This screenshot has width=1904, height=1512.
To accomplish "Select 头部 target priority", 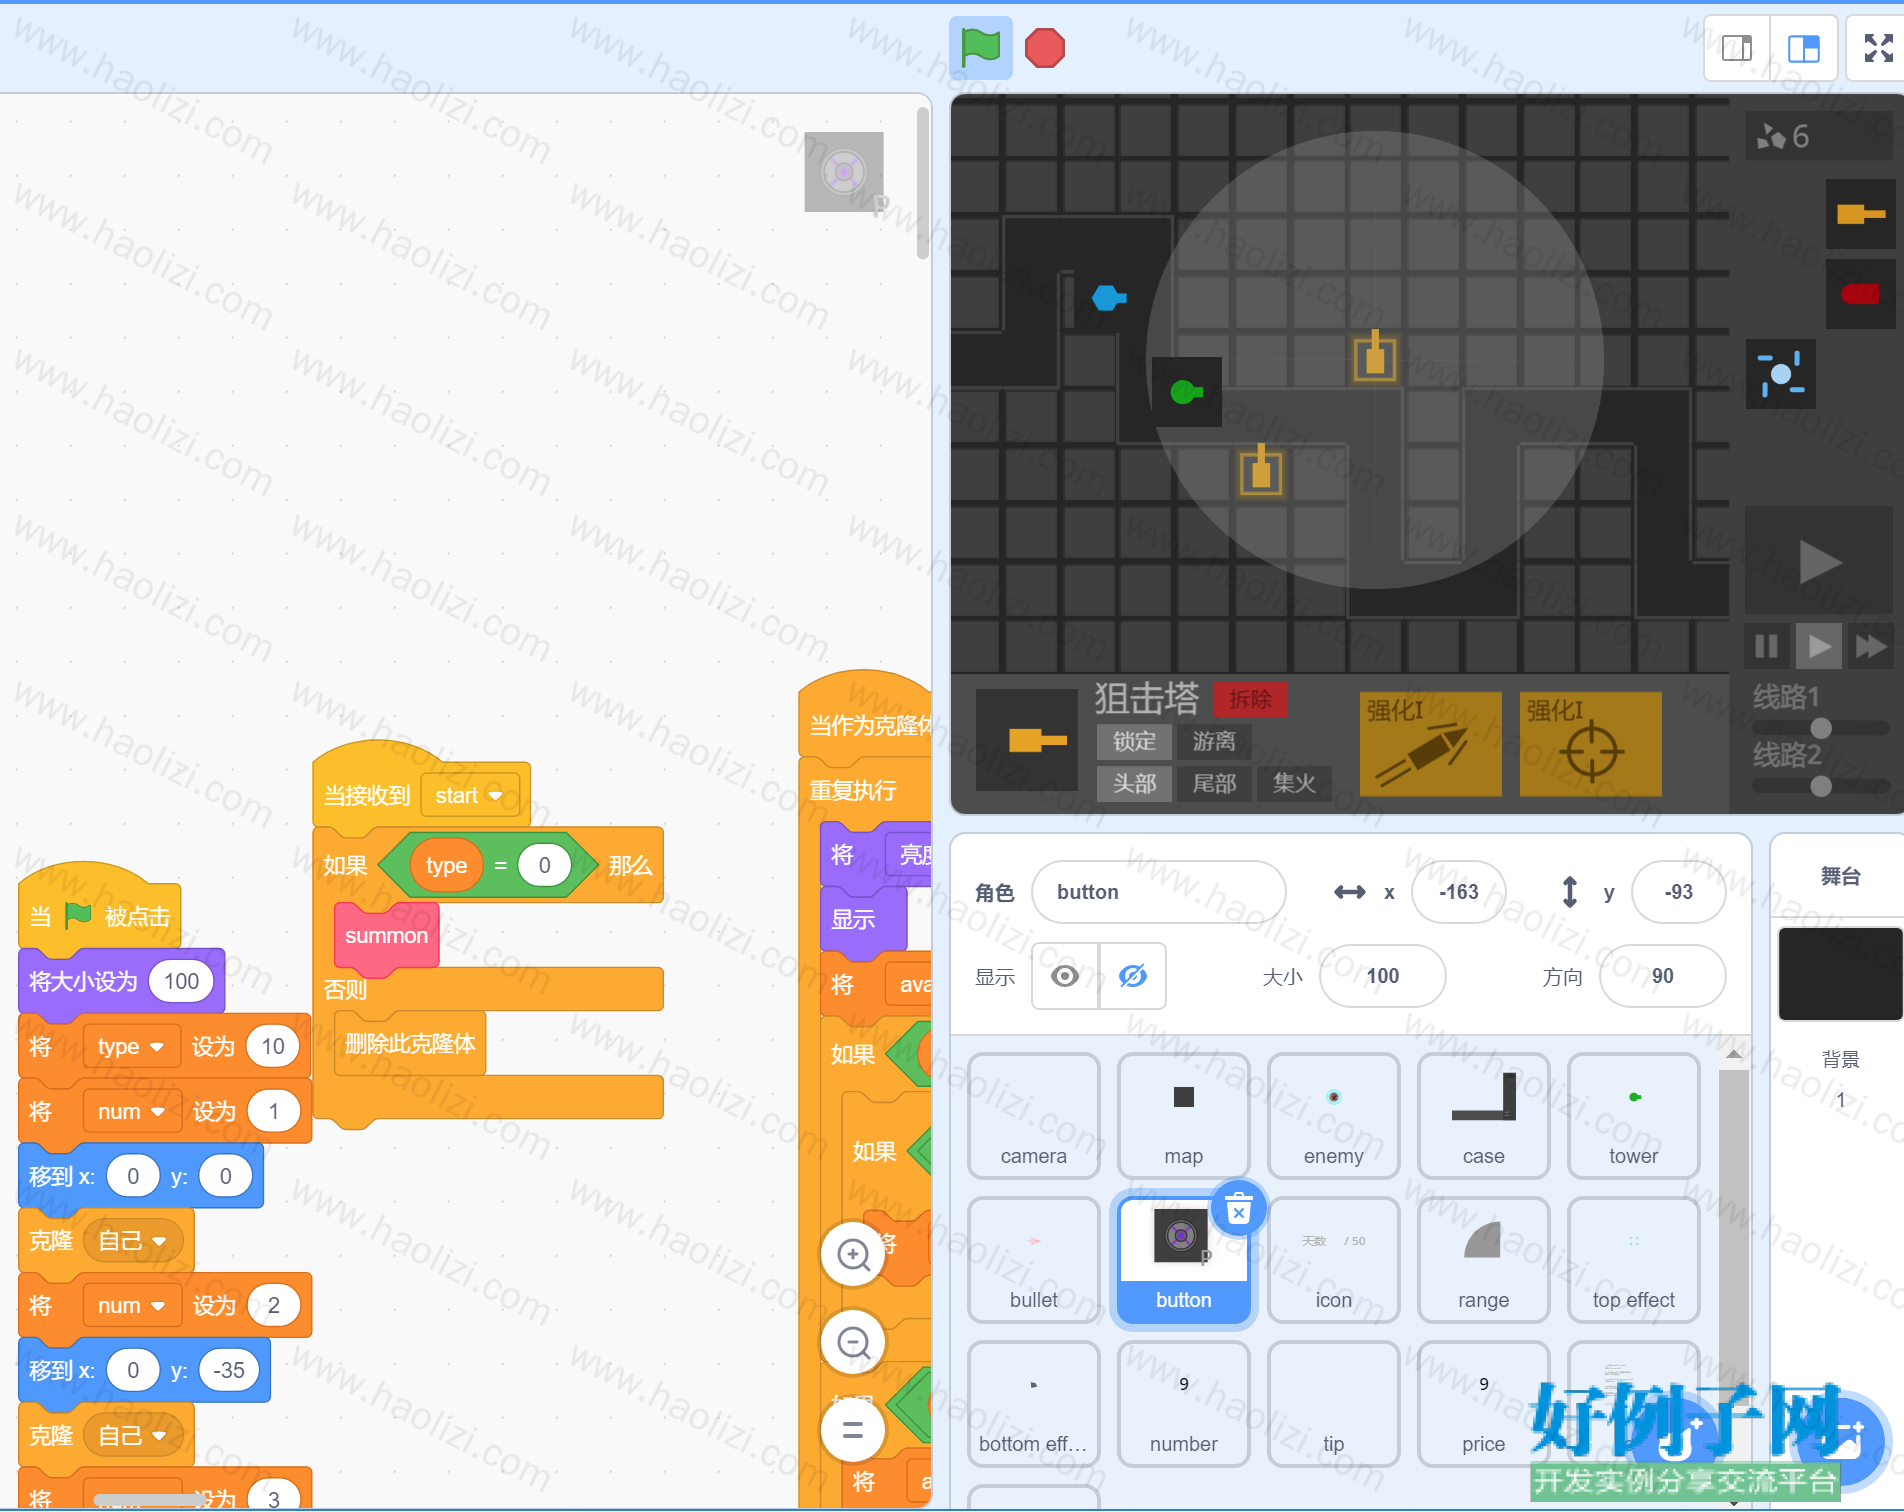I will click(x=1134, y=784).
